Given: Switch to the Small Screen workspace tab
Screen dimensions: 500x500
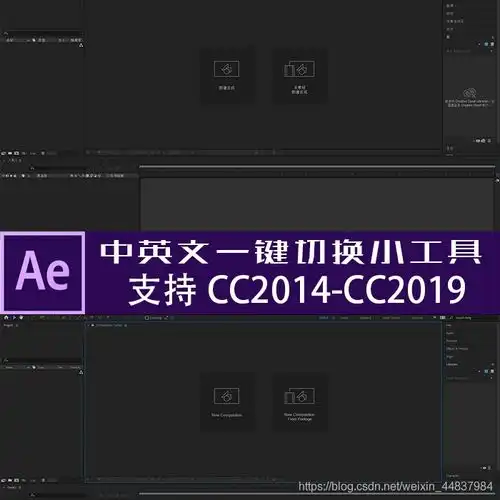Looking at the screenshot, I should pos(391,318).
